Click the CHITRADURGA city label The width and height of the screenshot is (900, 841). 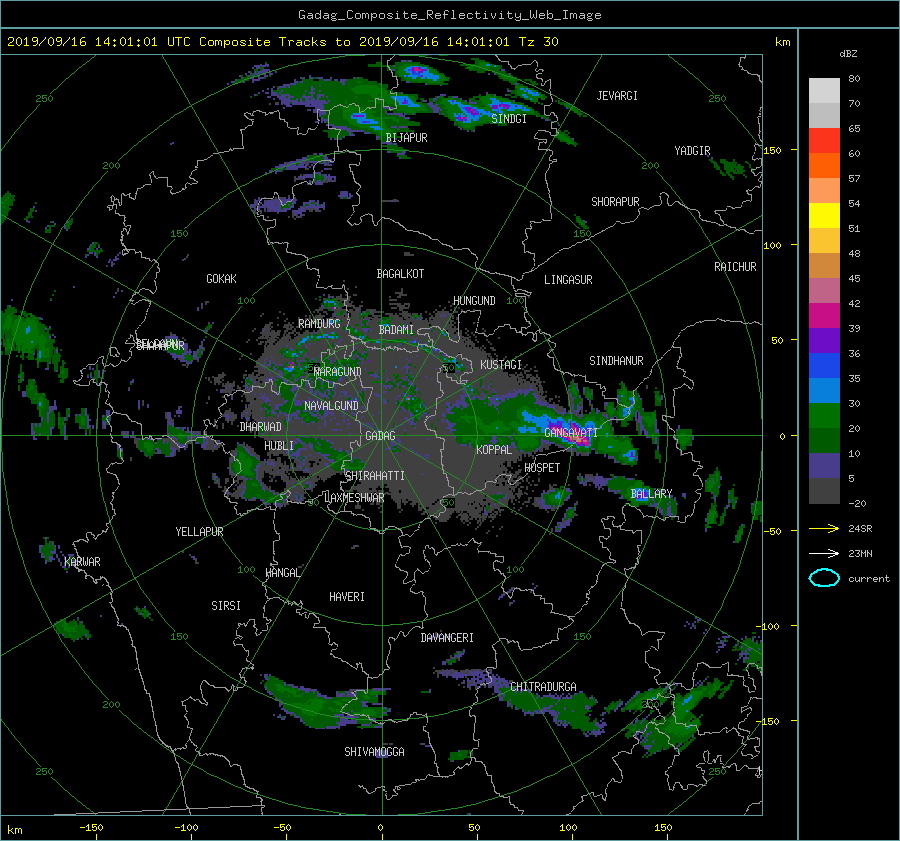point(543,687)
